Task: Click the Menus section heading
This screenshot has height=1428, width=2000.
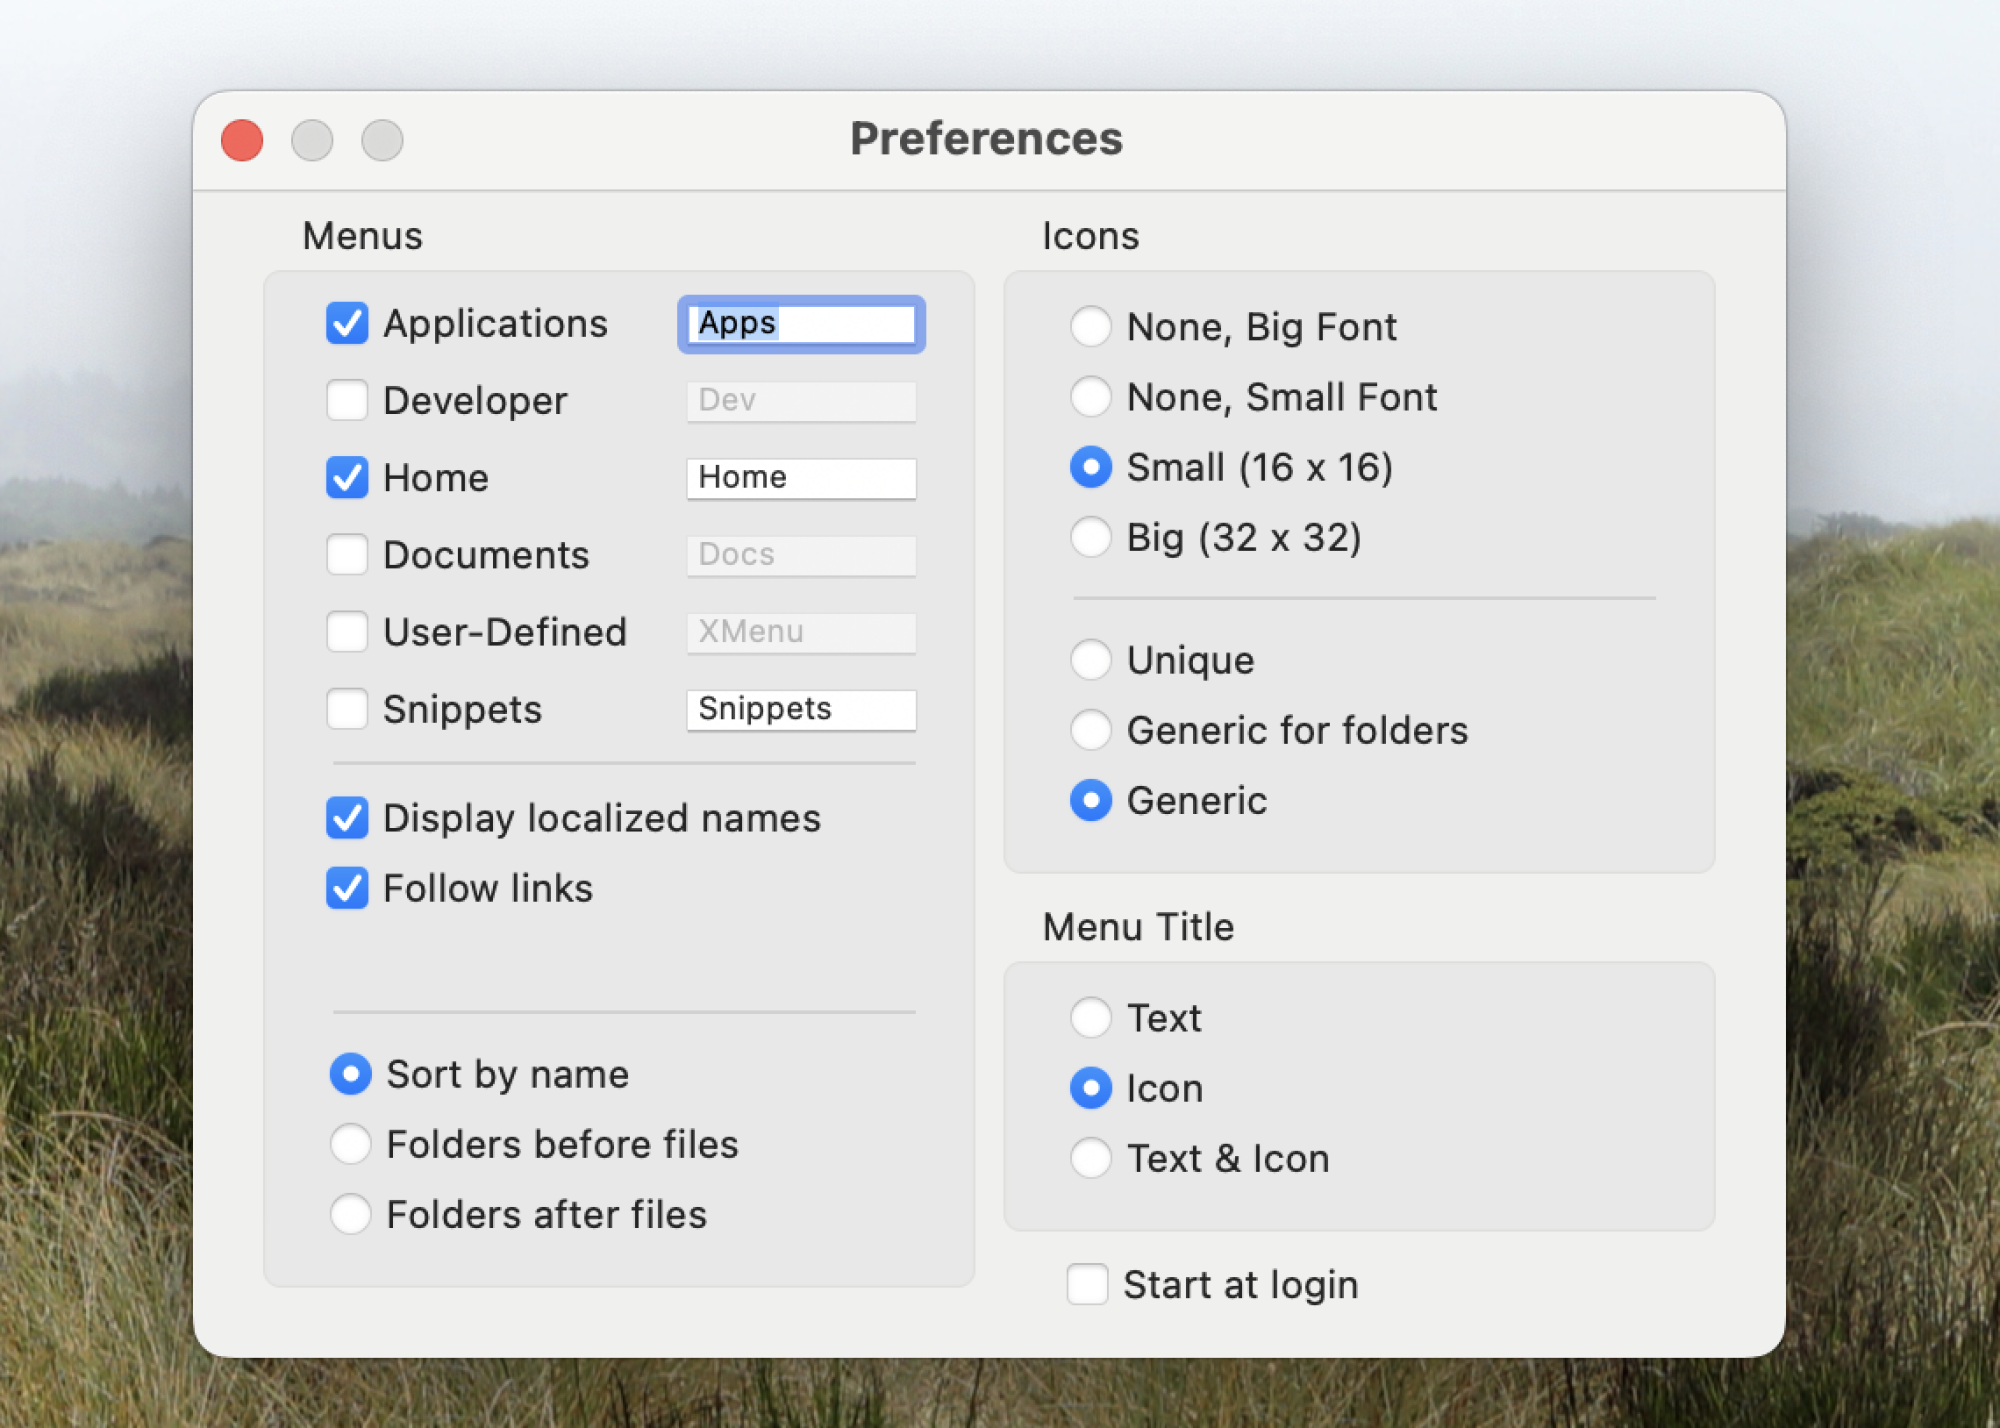Action: pyautogui.click(x=362, y=236)
